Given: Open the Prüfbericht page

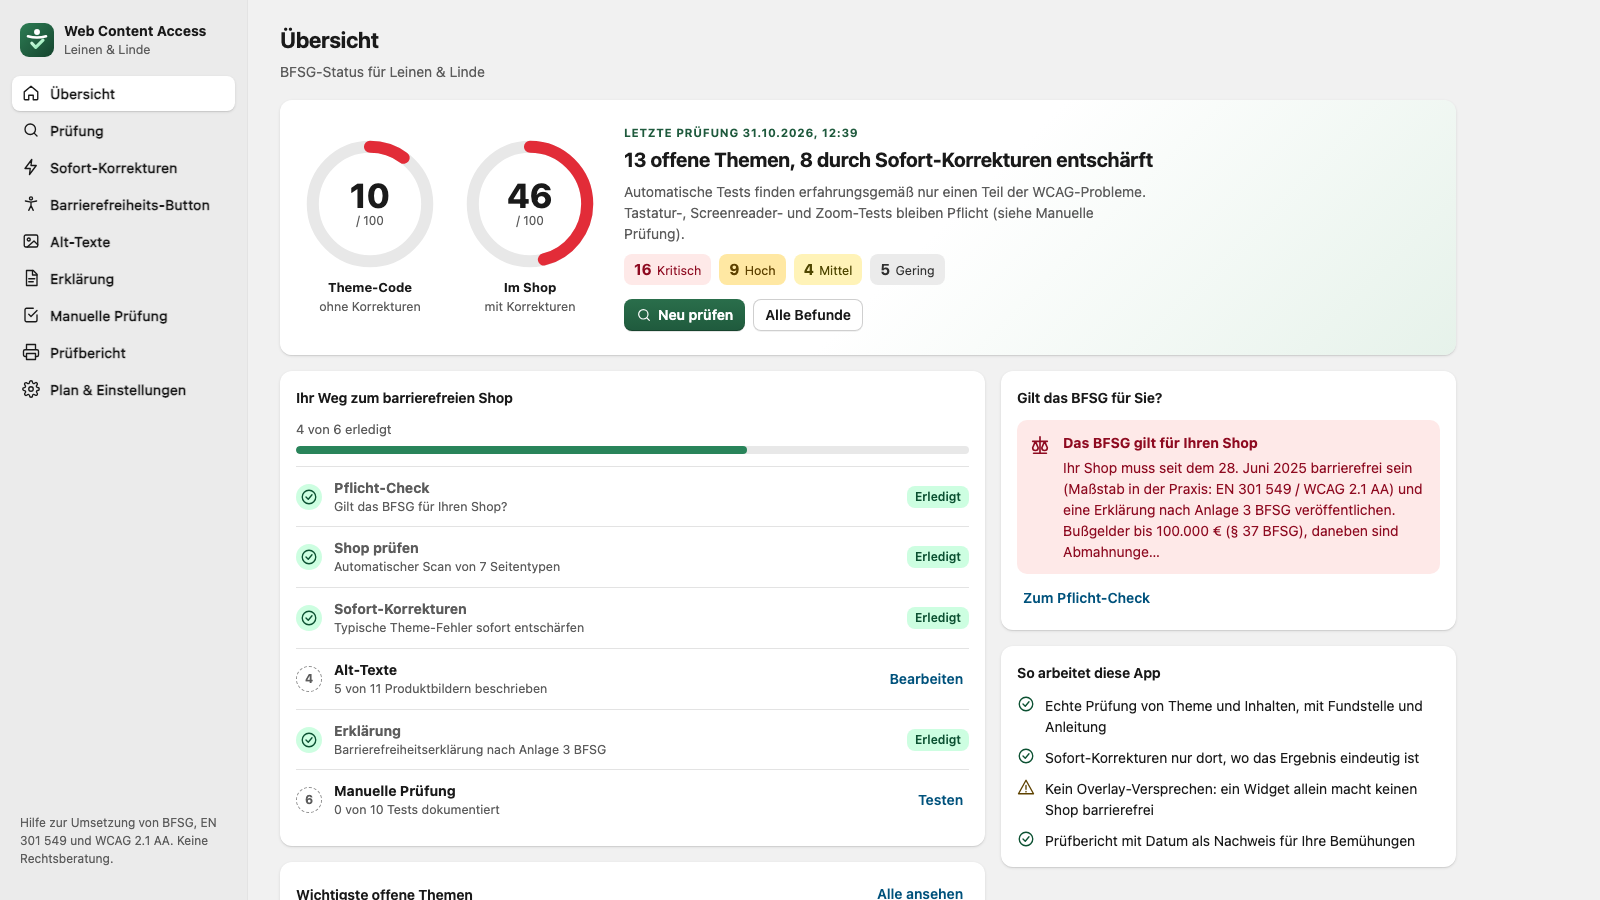Looking at the screenshot, I should click(x=123, y=352).
